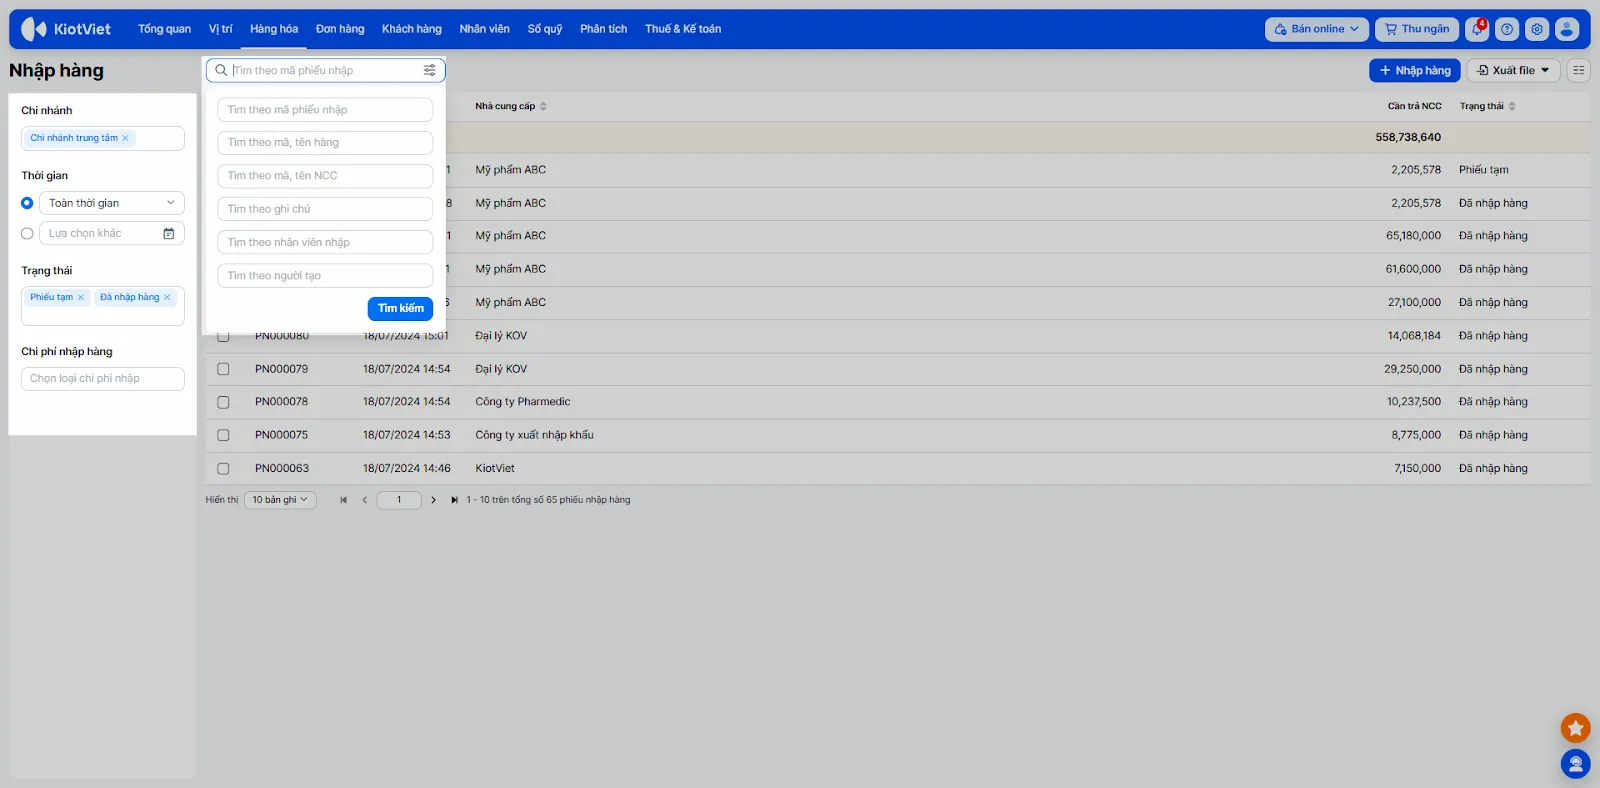Go to the last page of results

(454, 500)
